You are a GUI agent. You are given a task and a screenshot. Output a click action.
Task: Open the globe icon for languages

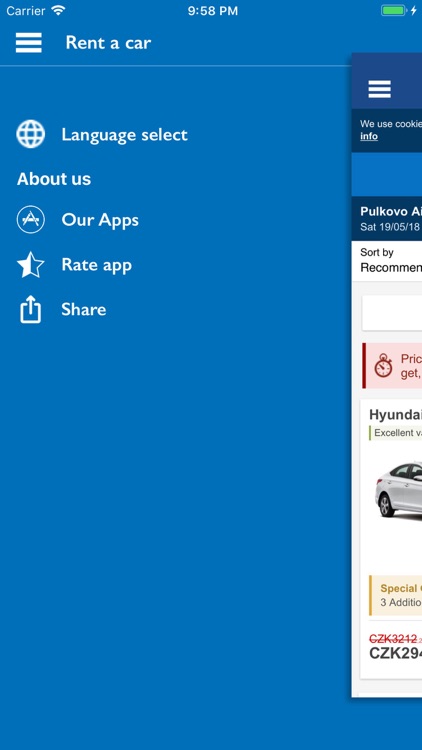pyautogui.click(x=31, y=134)
